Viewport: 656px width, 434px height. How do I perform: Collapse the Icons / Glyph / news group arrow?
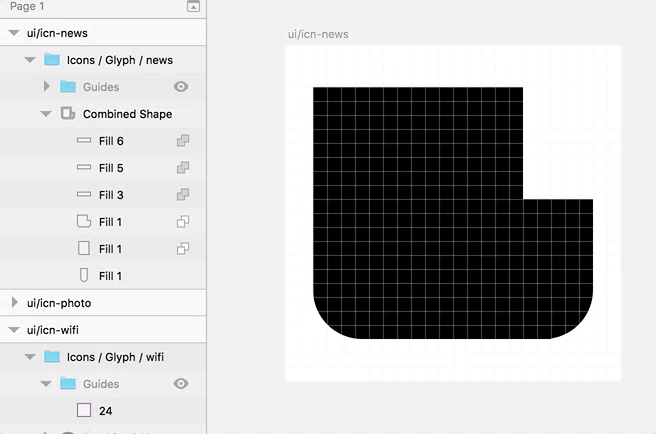[x=30, y=60]
